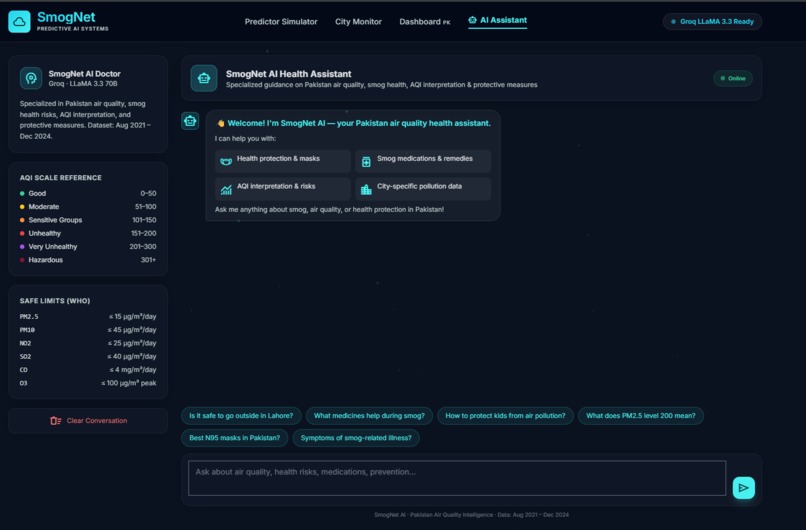
Task: Focus the air quality question input field
Action: 457,478
